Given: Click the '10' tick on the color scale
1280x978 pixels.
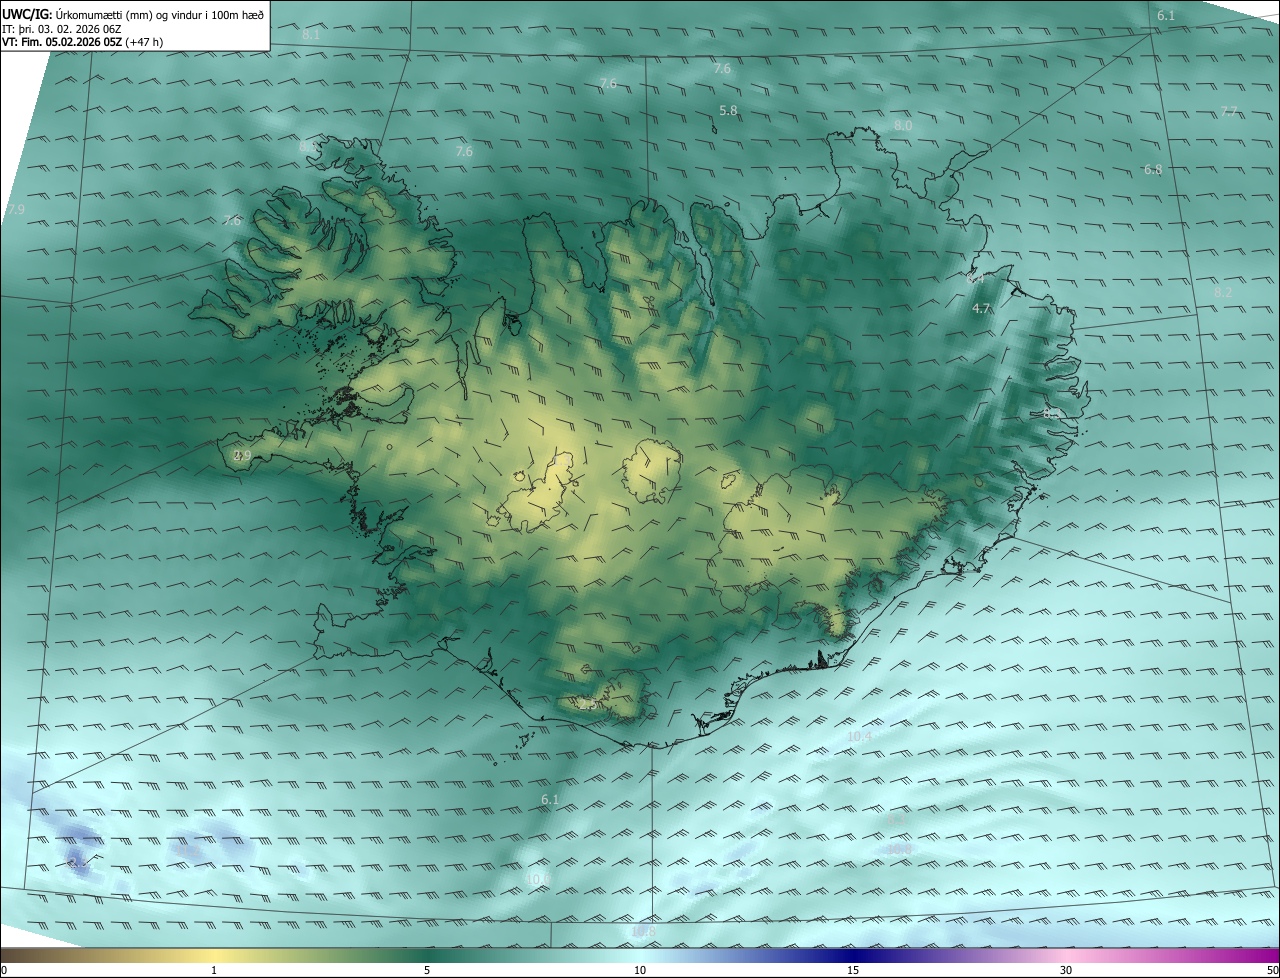Looking at the screenshot, I should (x=640, y=970).
